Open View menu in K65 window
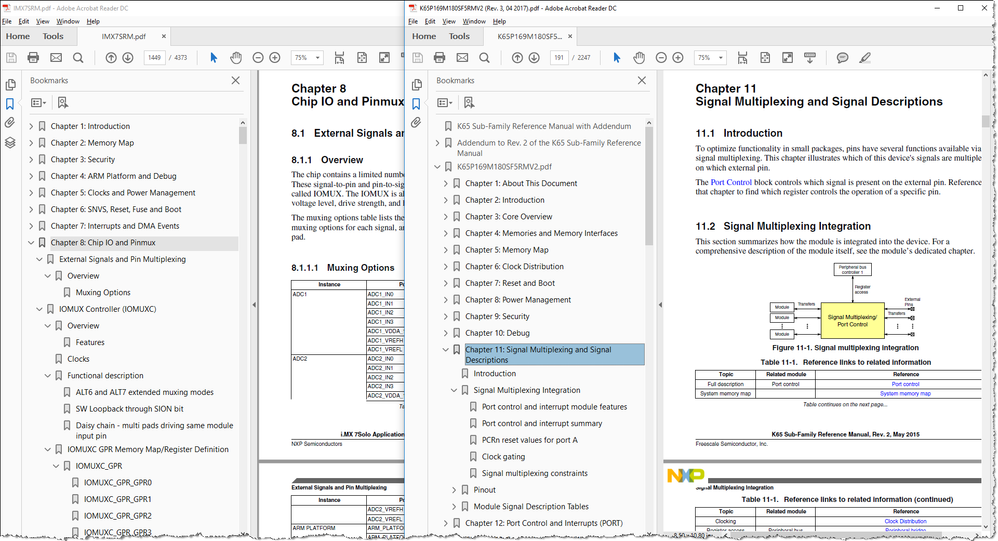998x541 pixels. tap(449, 21)
